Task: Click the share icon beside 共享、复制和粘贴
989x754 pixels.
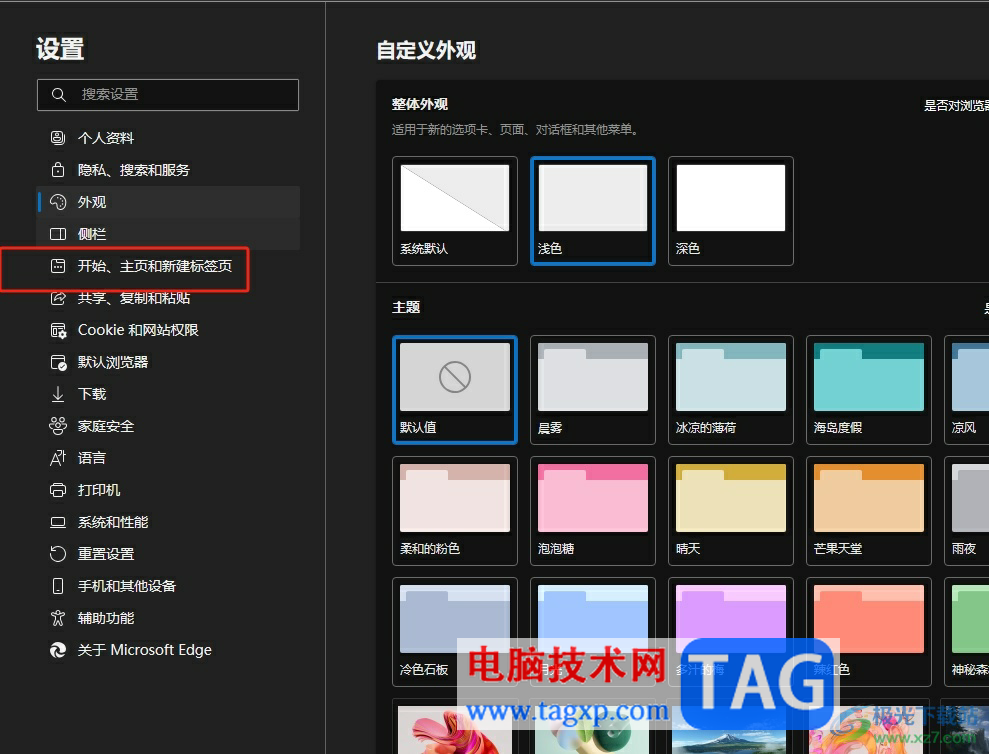Action: [57, 298]
